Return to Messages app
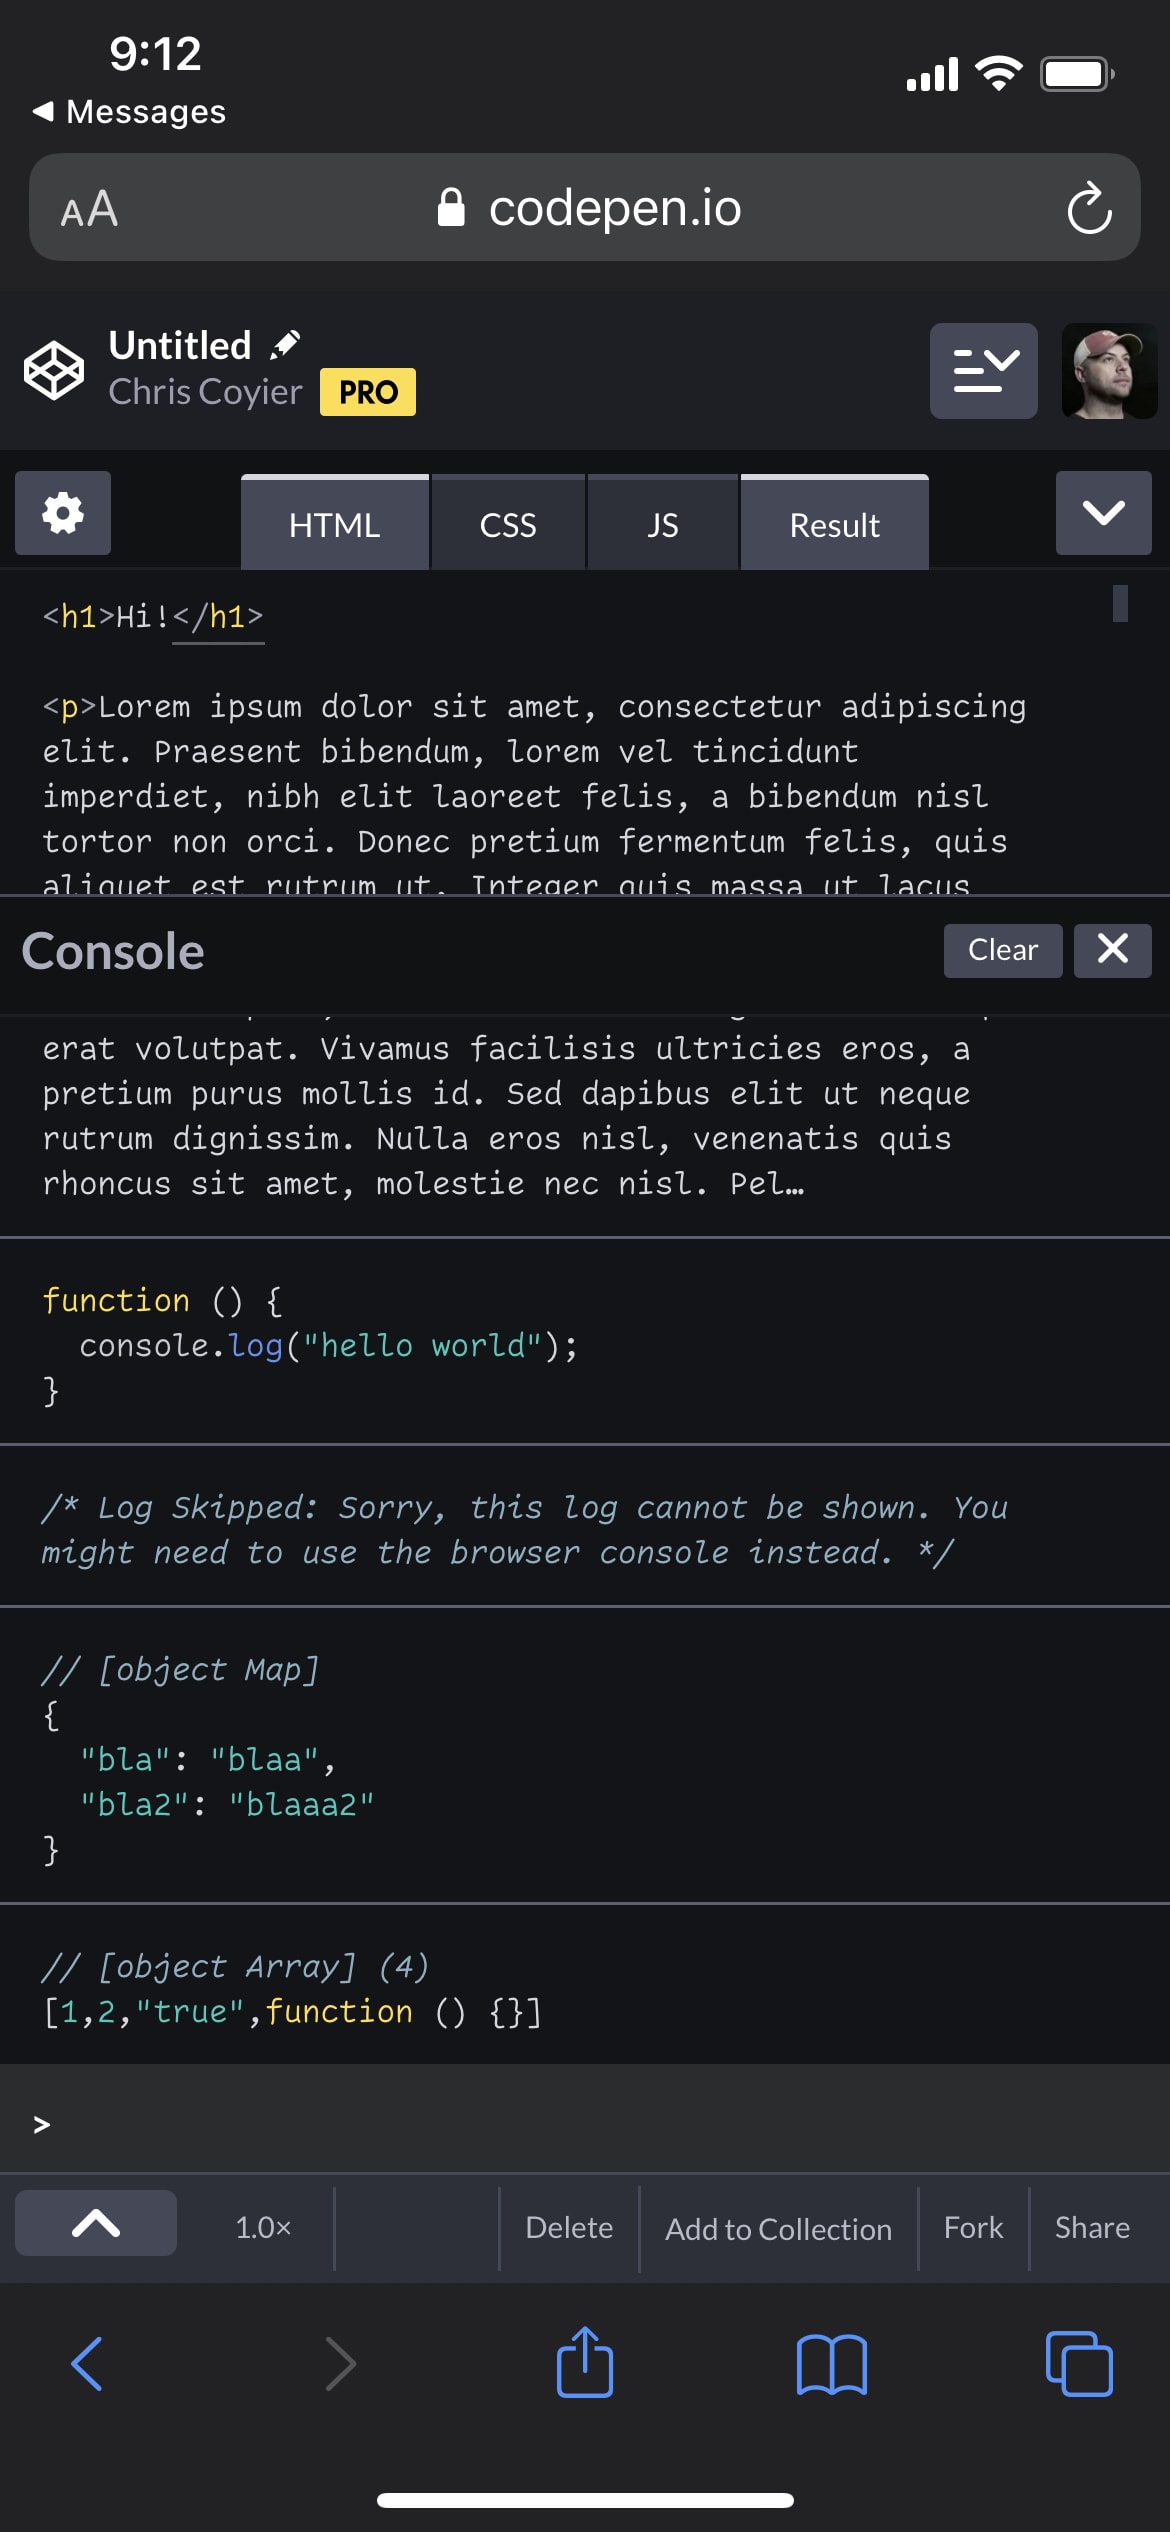This screenshot has height=2532, width=1170. 130,111
